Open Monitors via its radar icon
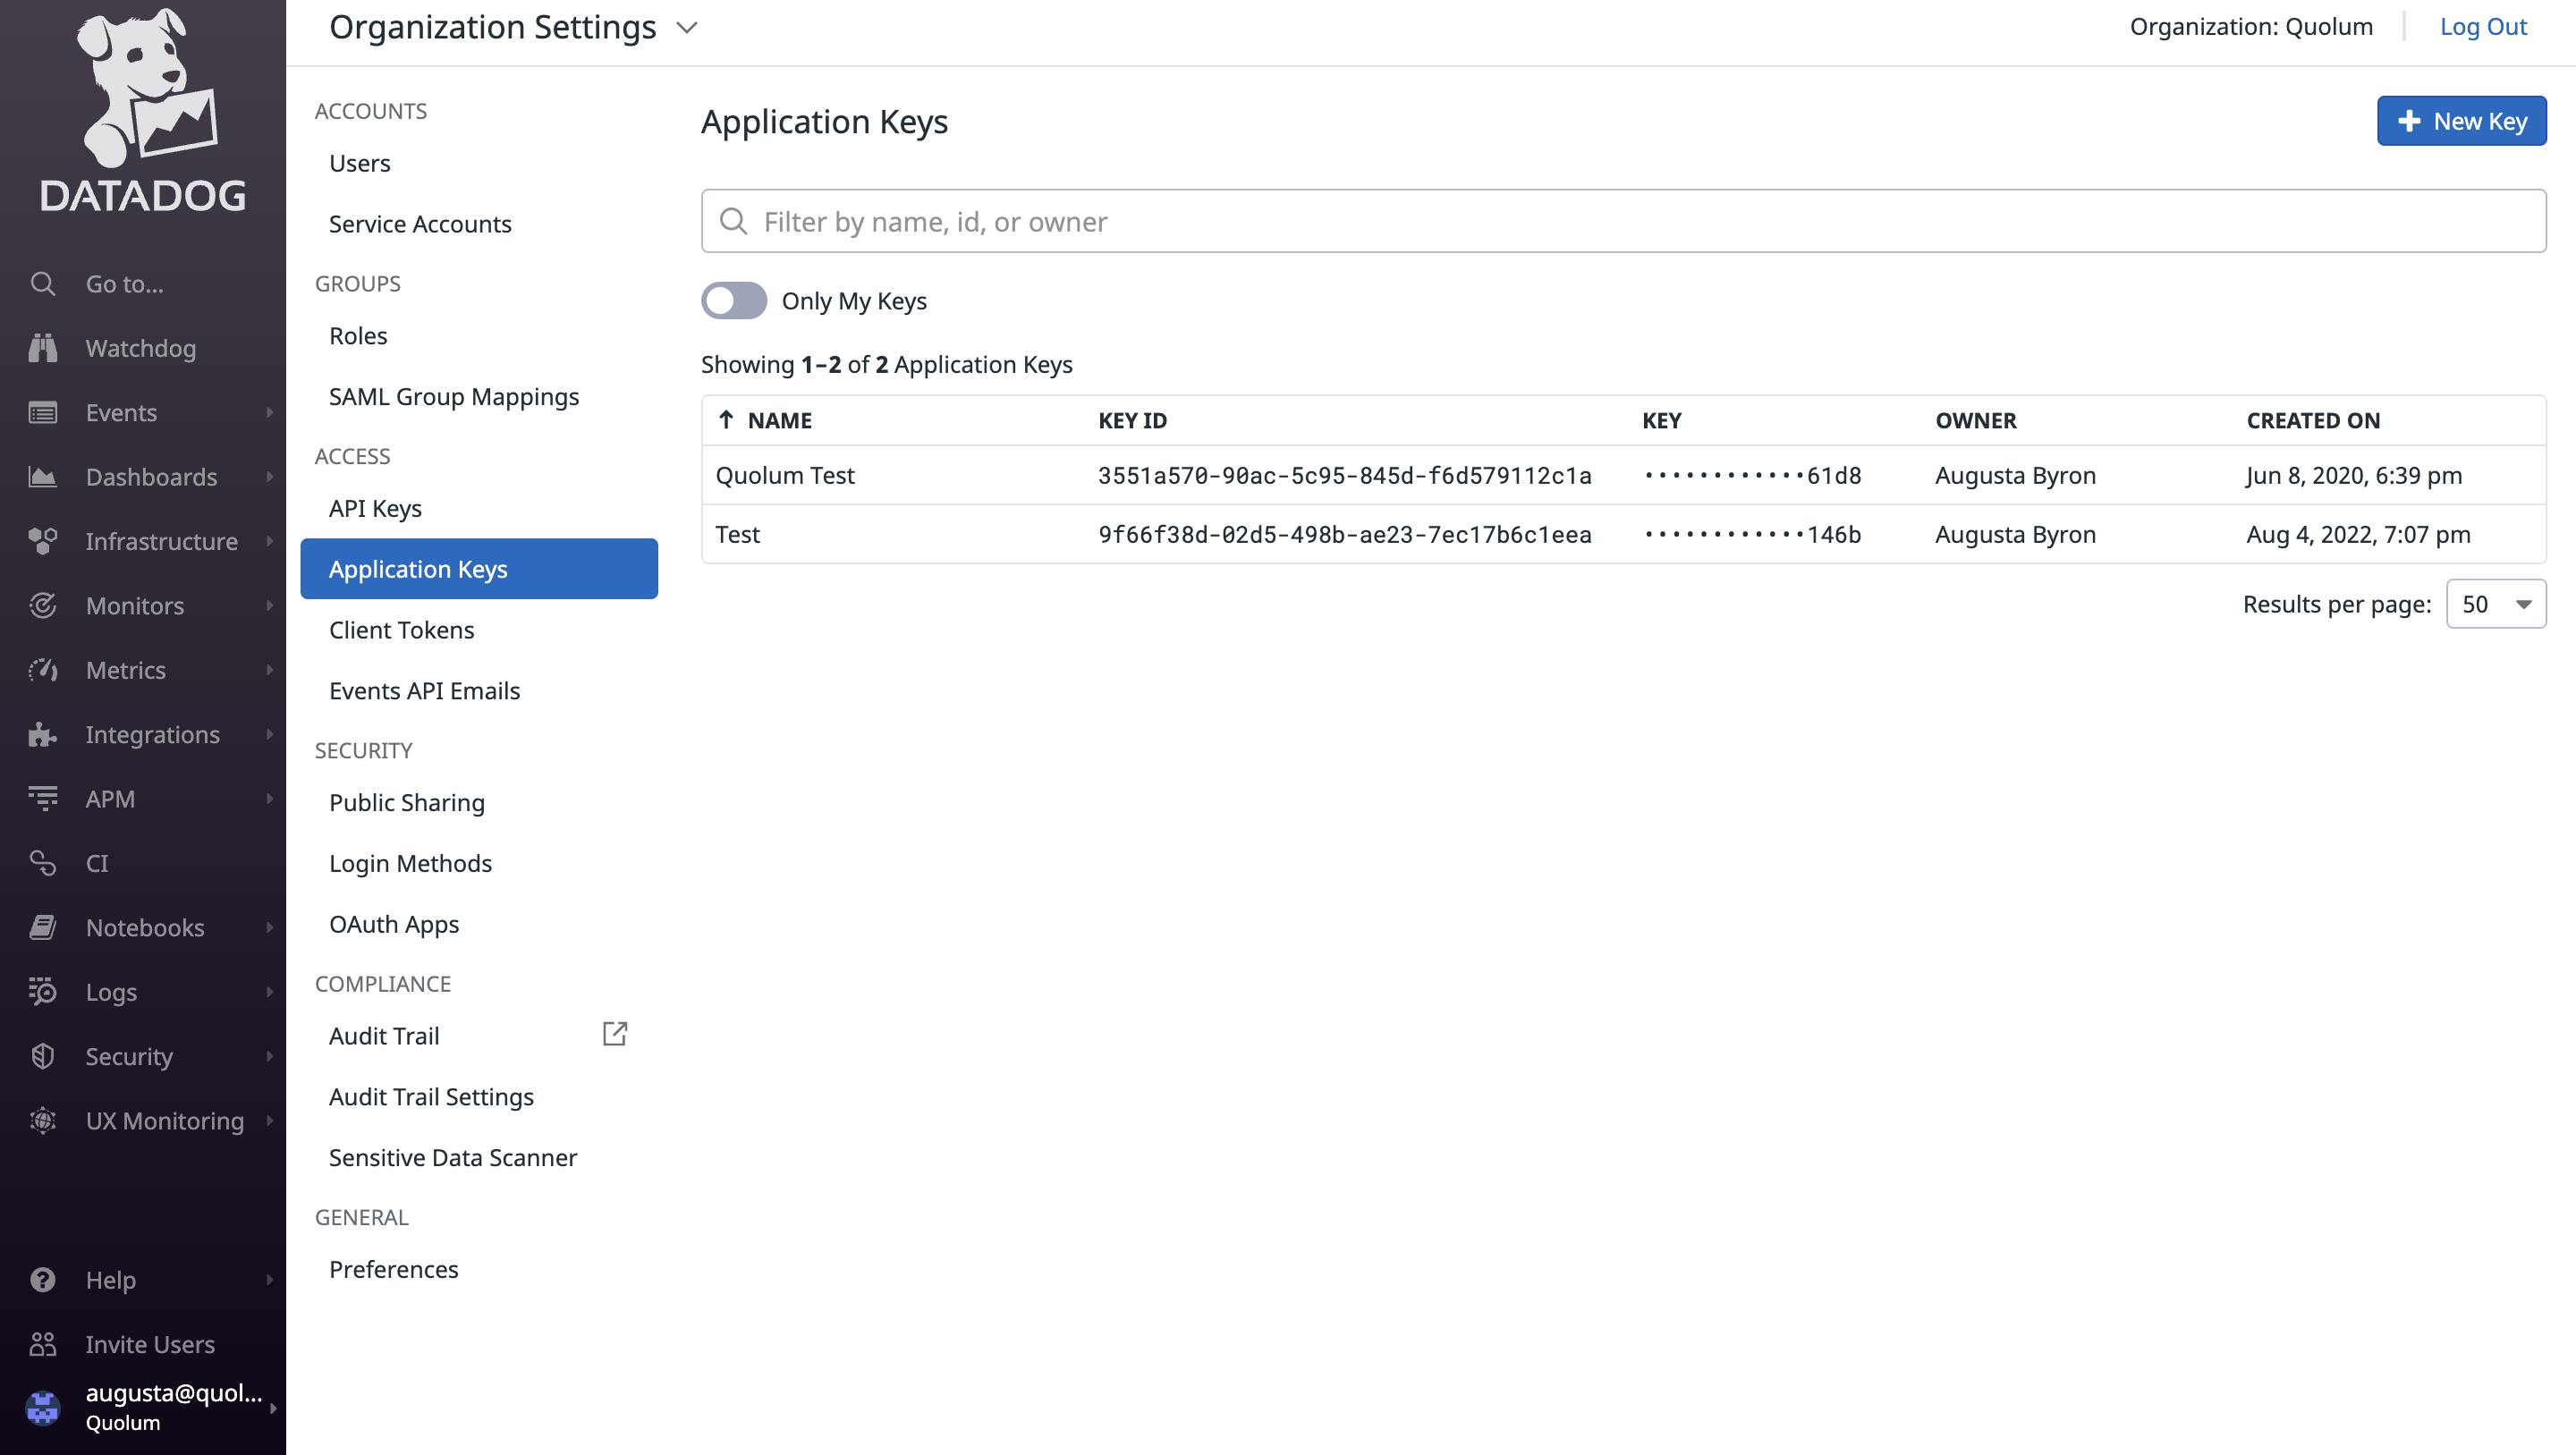 pos(42,605)
